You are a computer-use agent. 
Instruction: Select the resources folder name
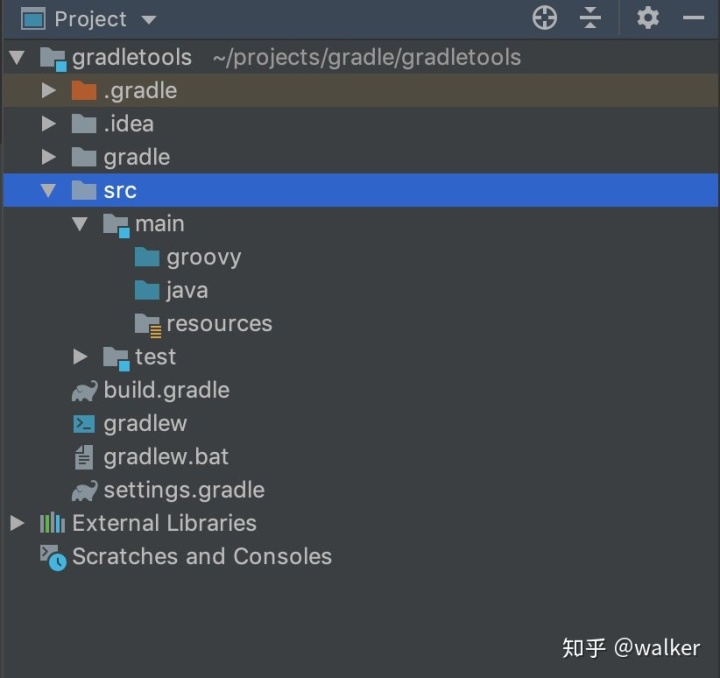[x=219, y=324]
